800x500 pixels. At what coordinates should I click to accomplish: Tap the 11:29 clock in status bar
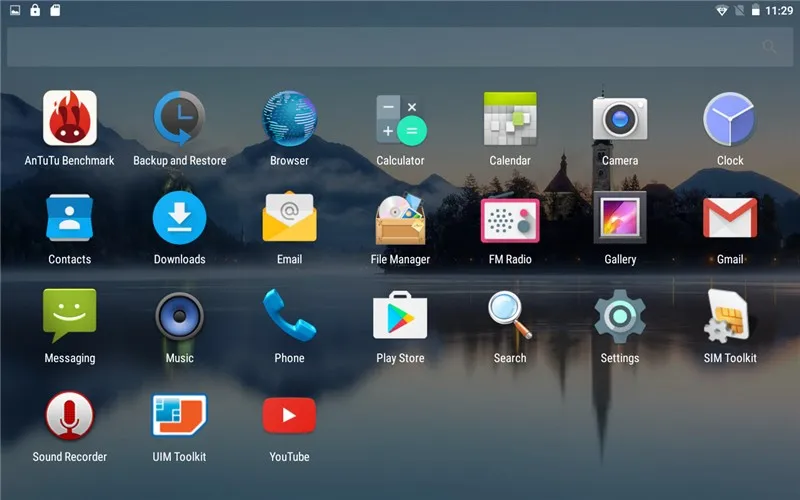(779, 10)
